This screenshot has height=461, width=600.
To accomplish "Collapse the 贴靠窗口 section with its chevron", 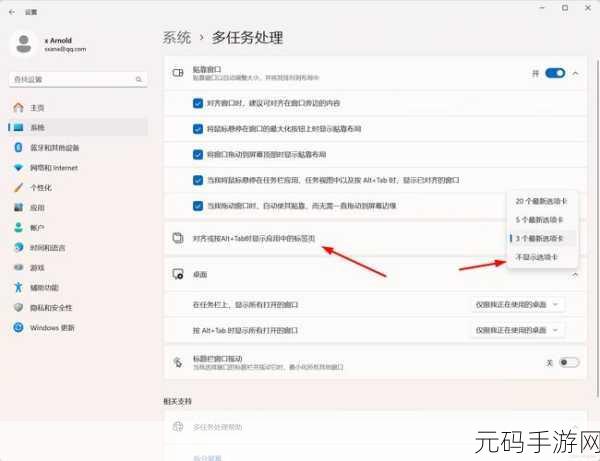I will tap(575, 73).
